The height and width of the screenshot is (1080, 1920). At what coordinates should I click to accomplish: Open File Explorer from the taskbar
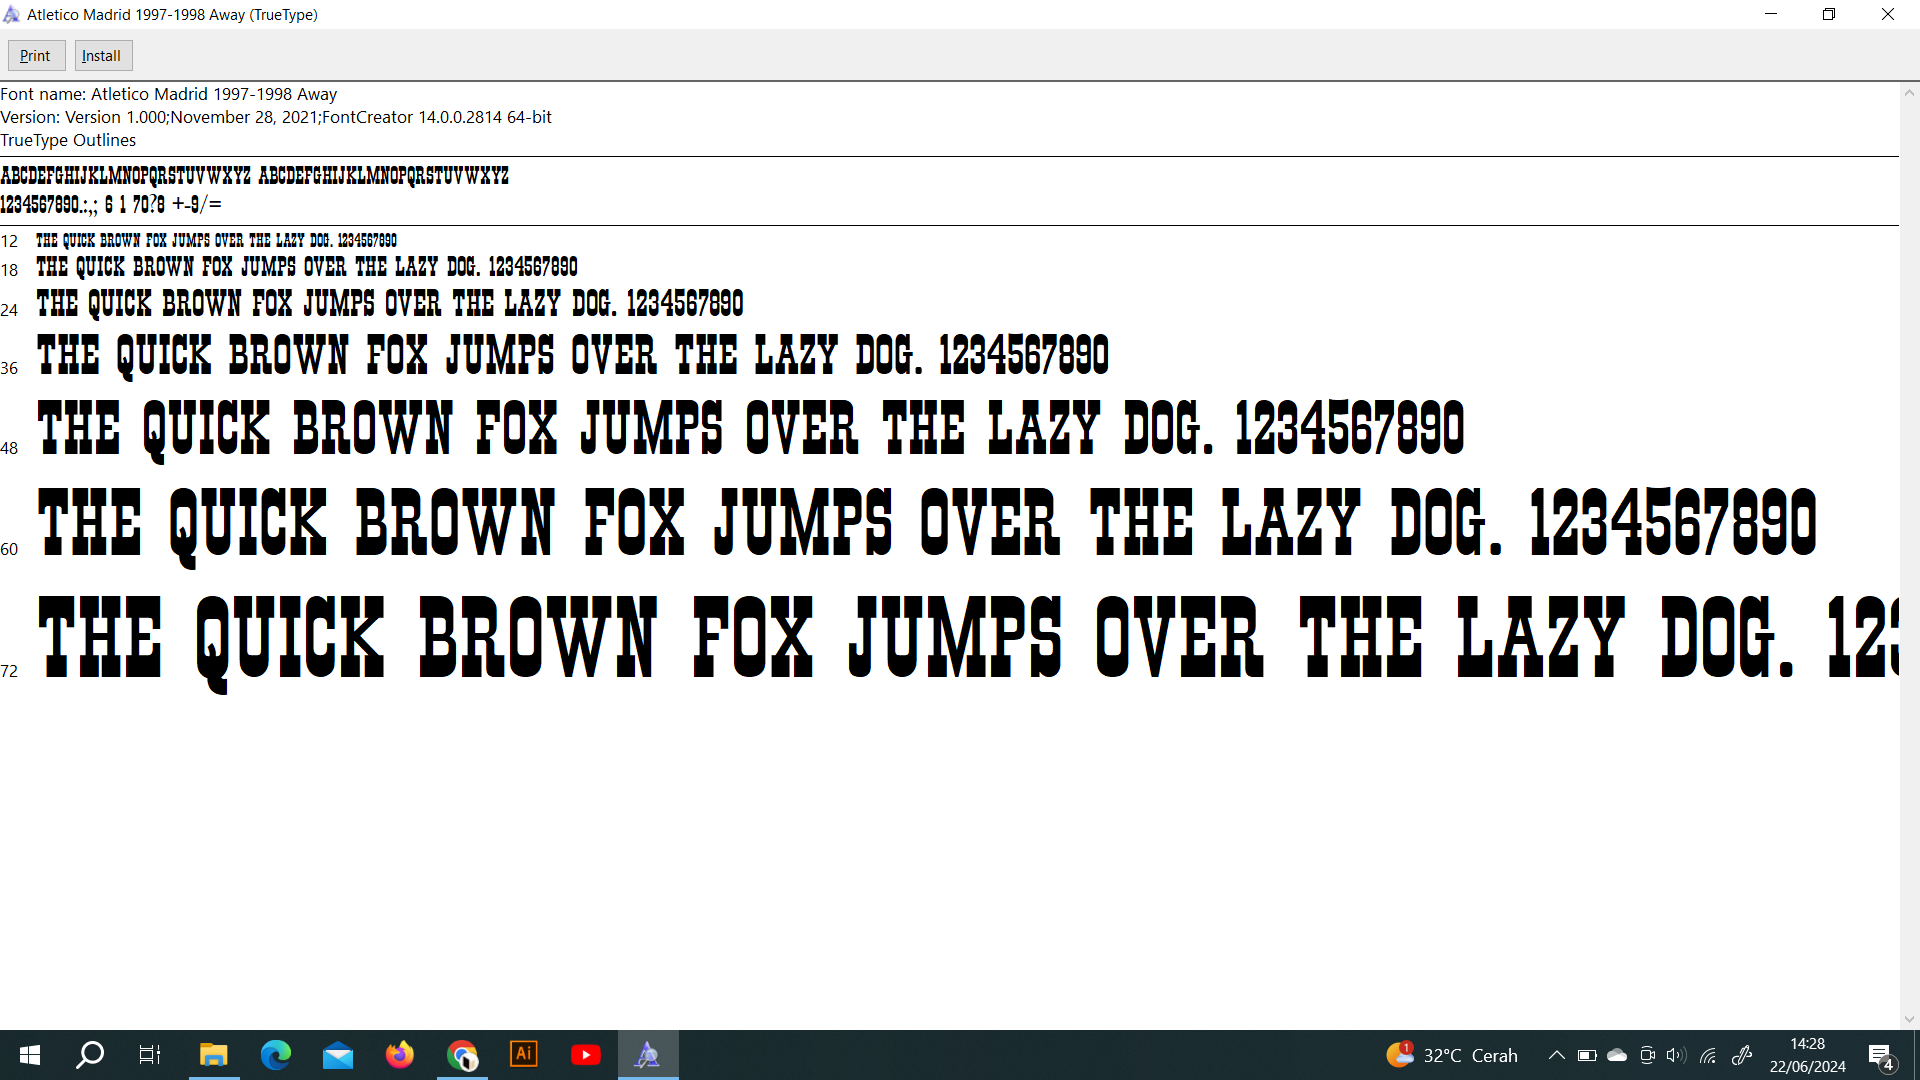[213, 1055]
